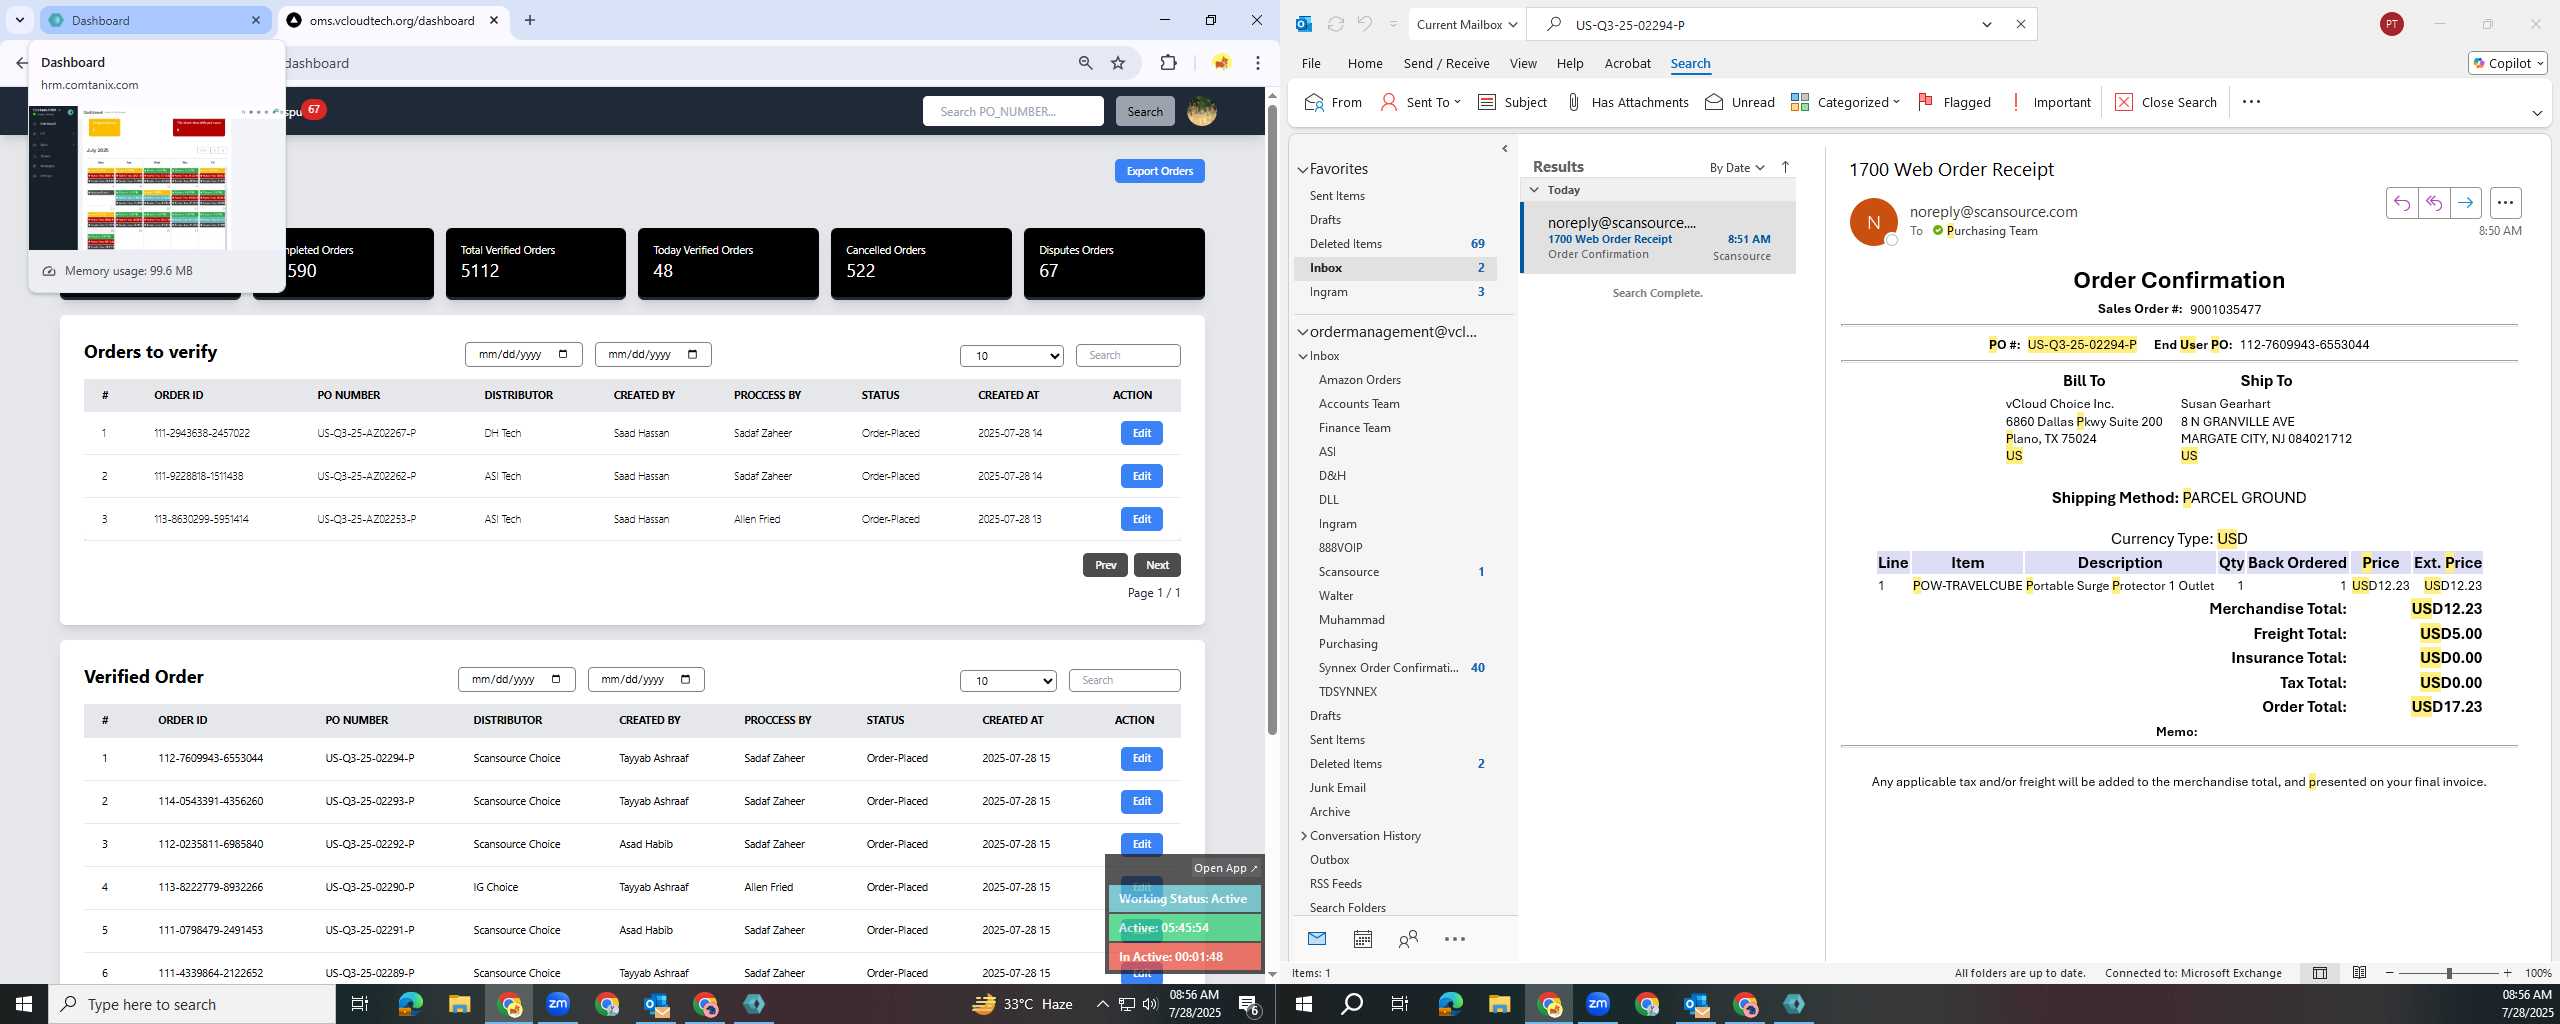Filter search by Flagged messages
Viewport: 2560px width, 1024px height.
[1954, 102]
